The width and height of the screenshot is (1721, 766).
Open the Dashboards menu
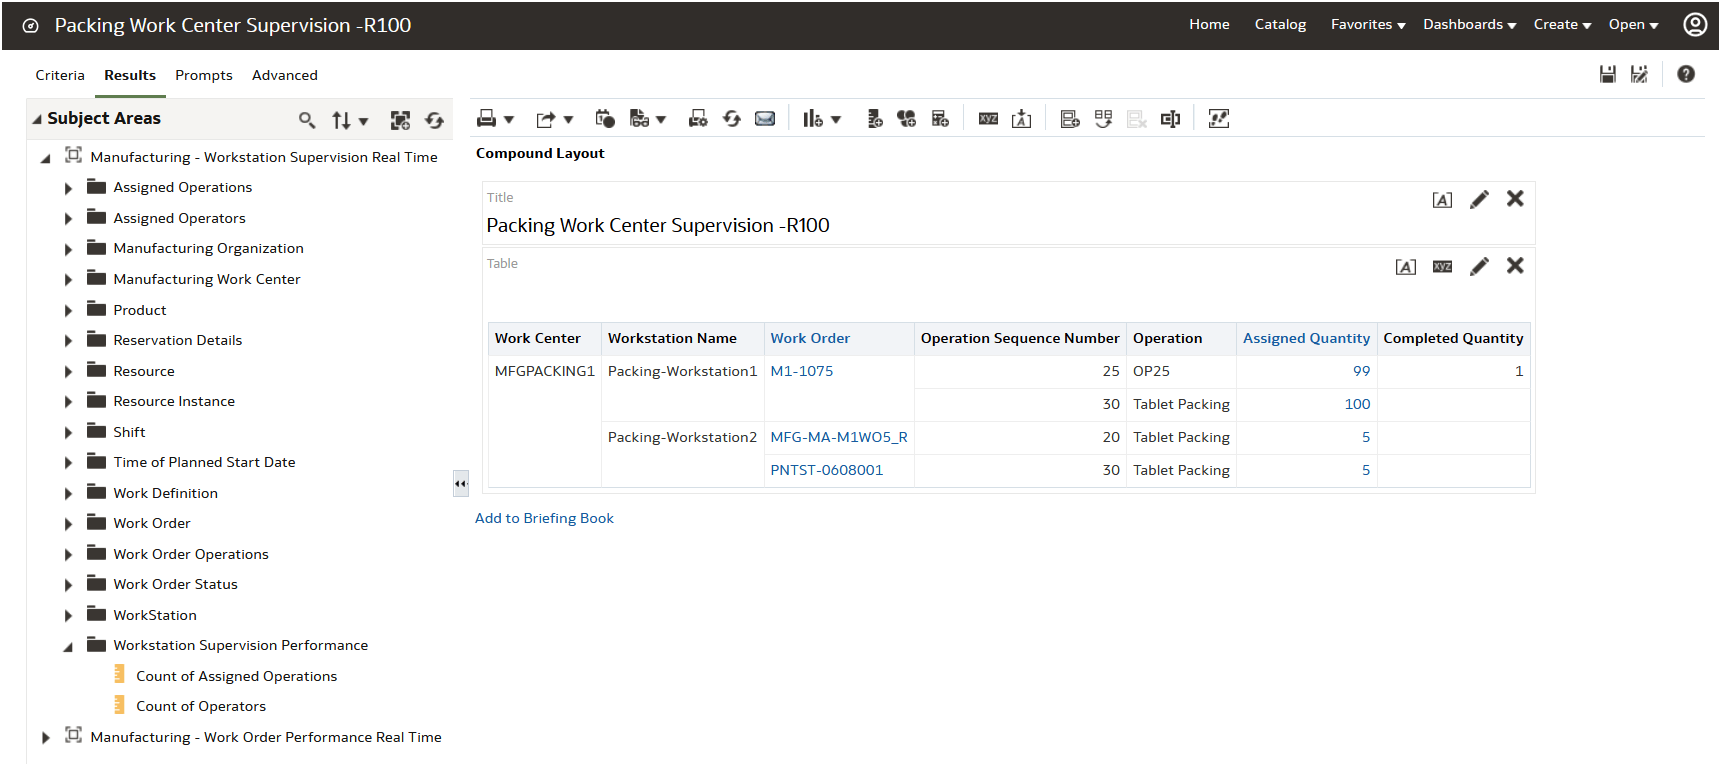[x=1470, y=24]
